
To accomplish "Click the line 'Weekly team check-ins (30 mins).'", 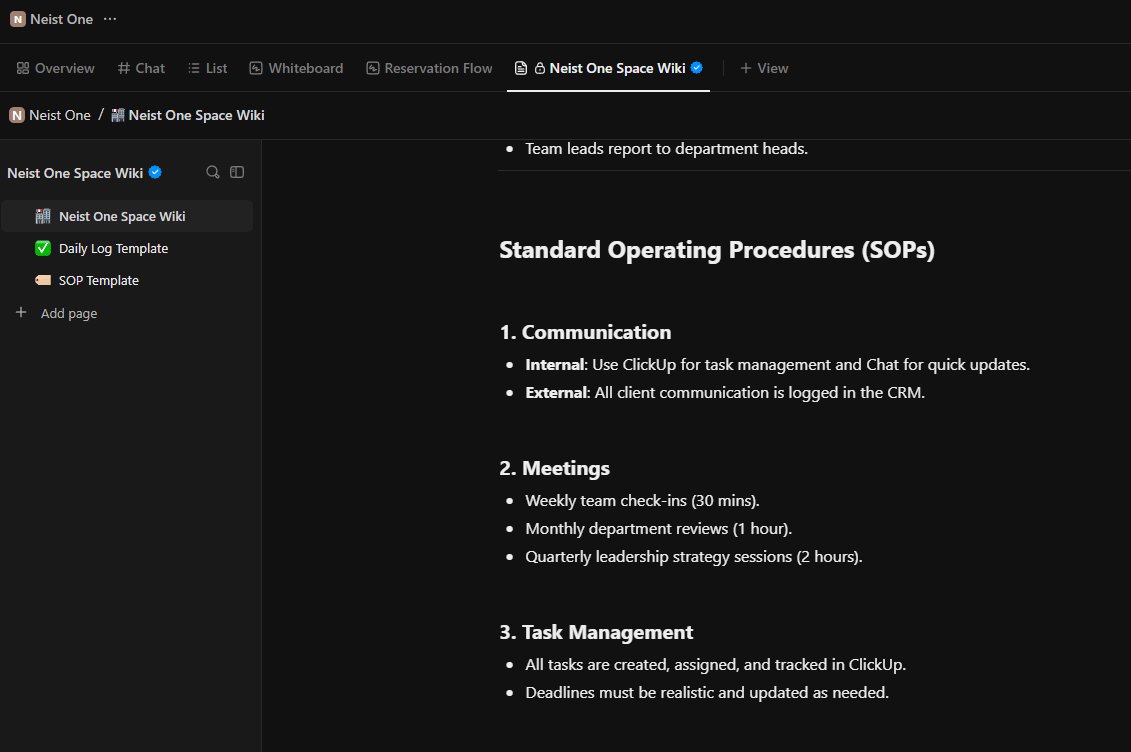I will coord(642,501).
